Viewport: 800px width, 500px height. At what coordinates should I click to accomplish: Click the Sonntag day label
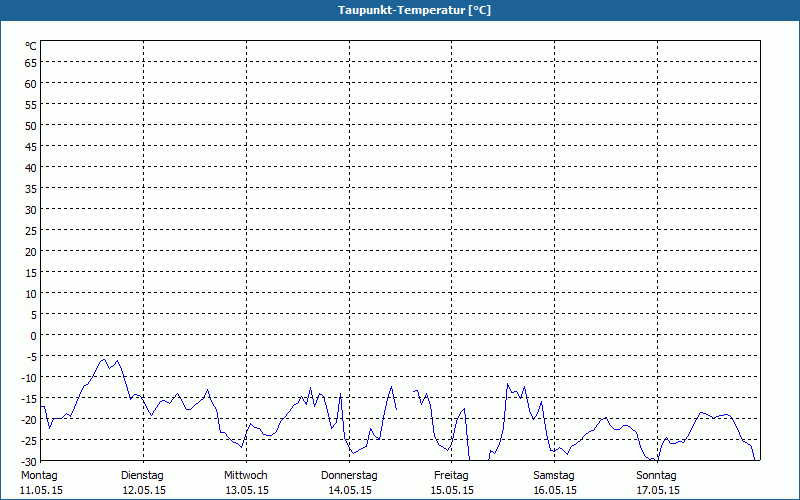pyautogui.click(x=657, y=476)
